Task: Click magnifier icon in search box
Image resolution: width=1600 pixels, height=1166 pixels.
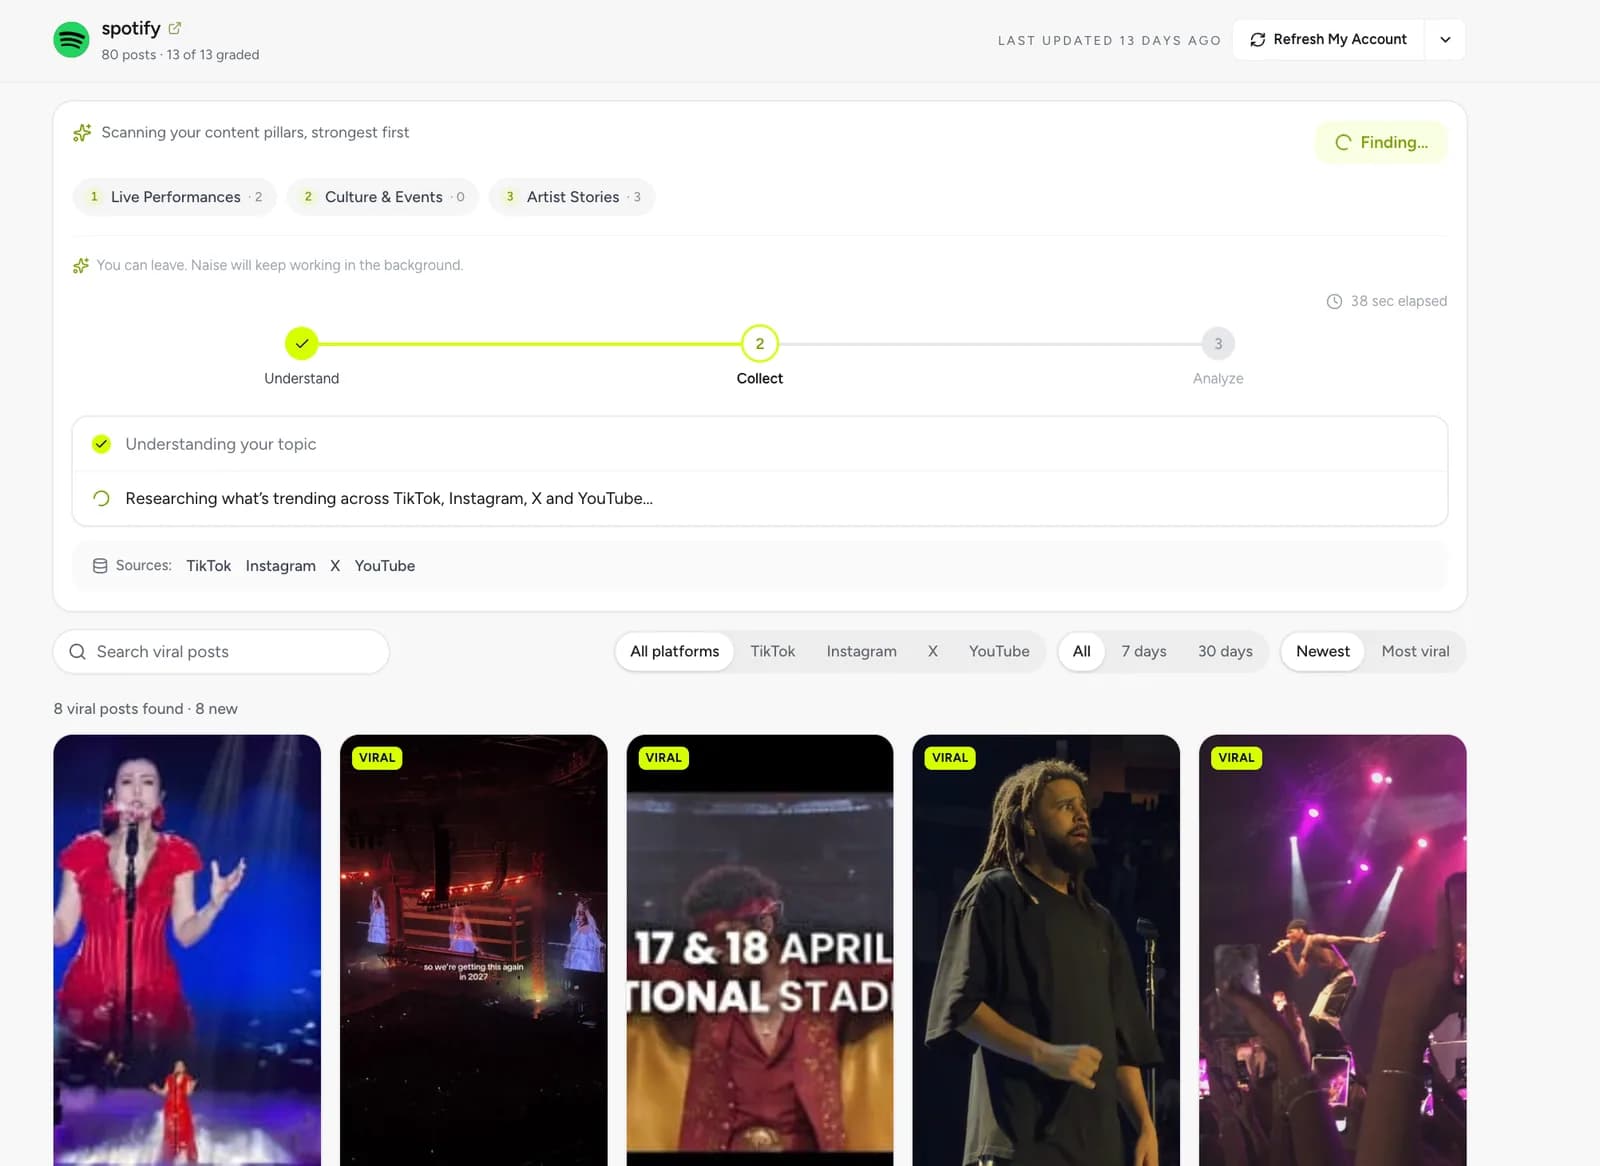Action: pyautogui.click(x=77, y=652)
